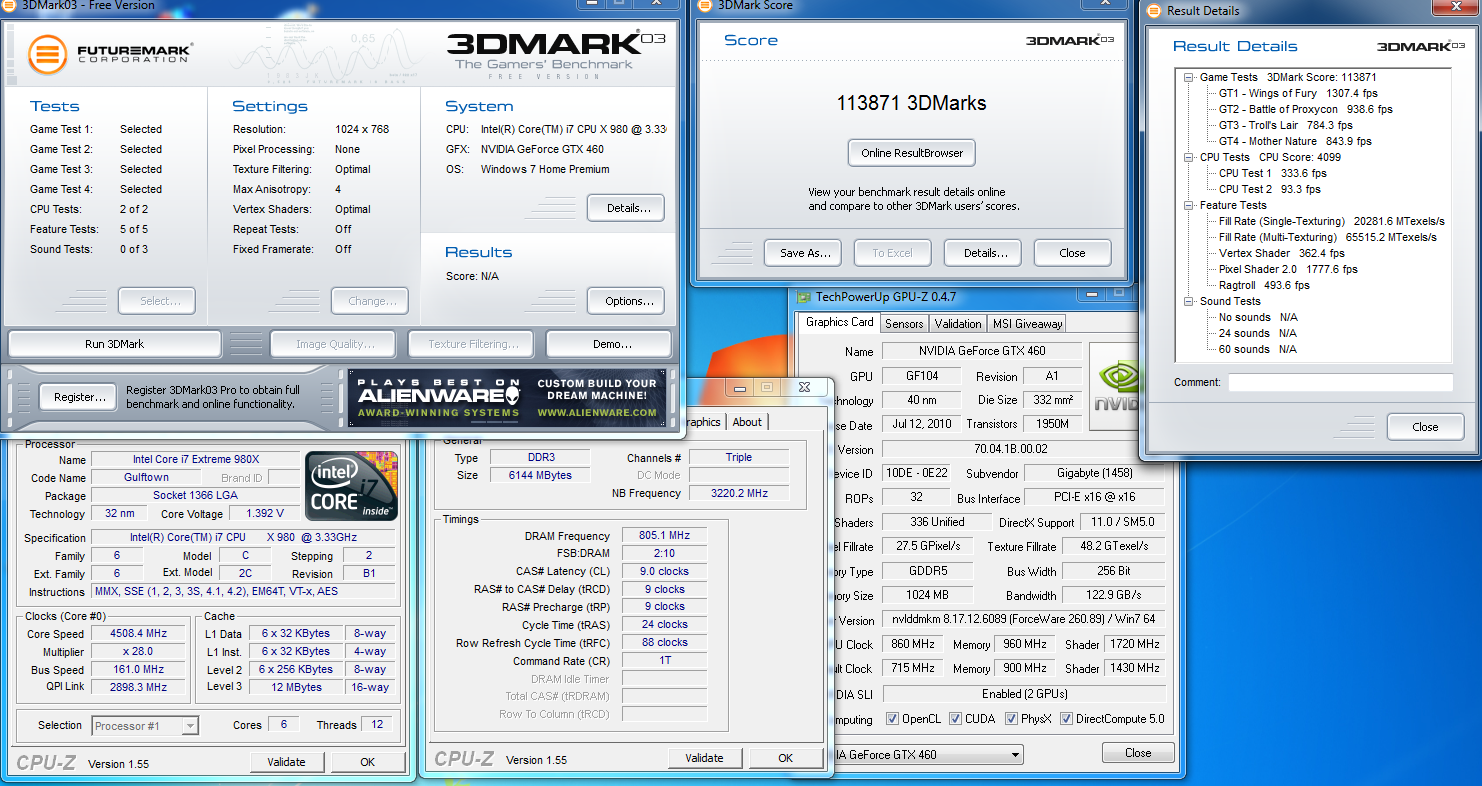Viewport: 1482px width, 786px height.
Task: Collapse the Feature Tests tree node
Action: tap(1188, 205)
